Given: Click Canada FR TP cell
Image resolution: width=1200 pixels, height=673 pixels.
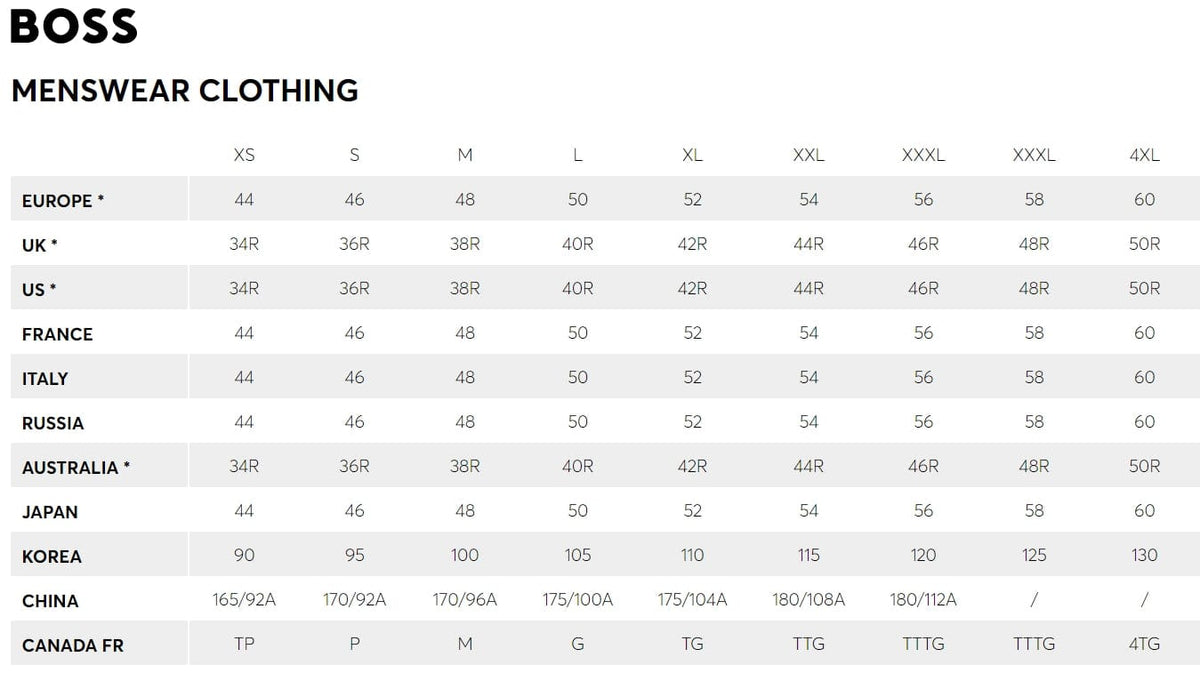Looking at the screenshot, I should coord(244,644).
